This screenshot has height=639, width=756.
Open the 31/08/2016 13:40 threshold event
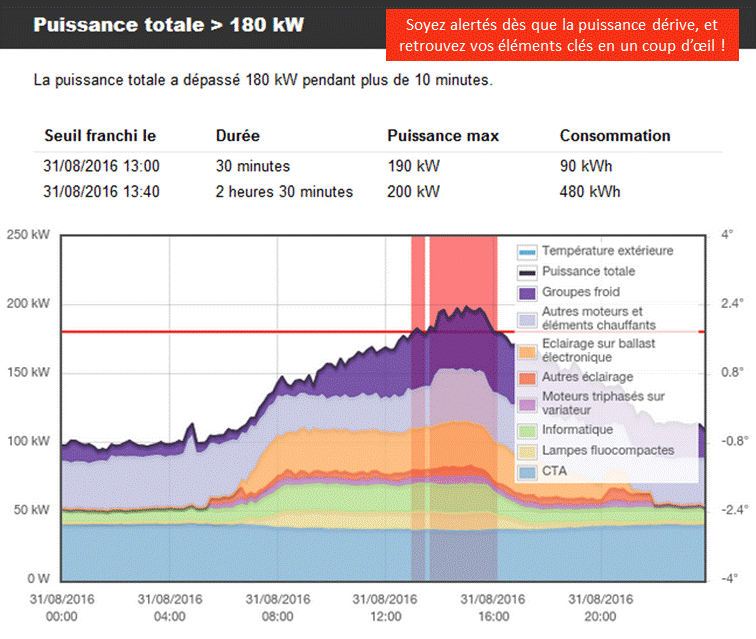tap(102, 192)
